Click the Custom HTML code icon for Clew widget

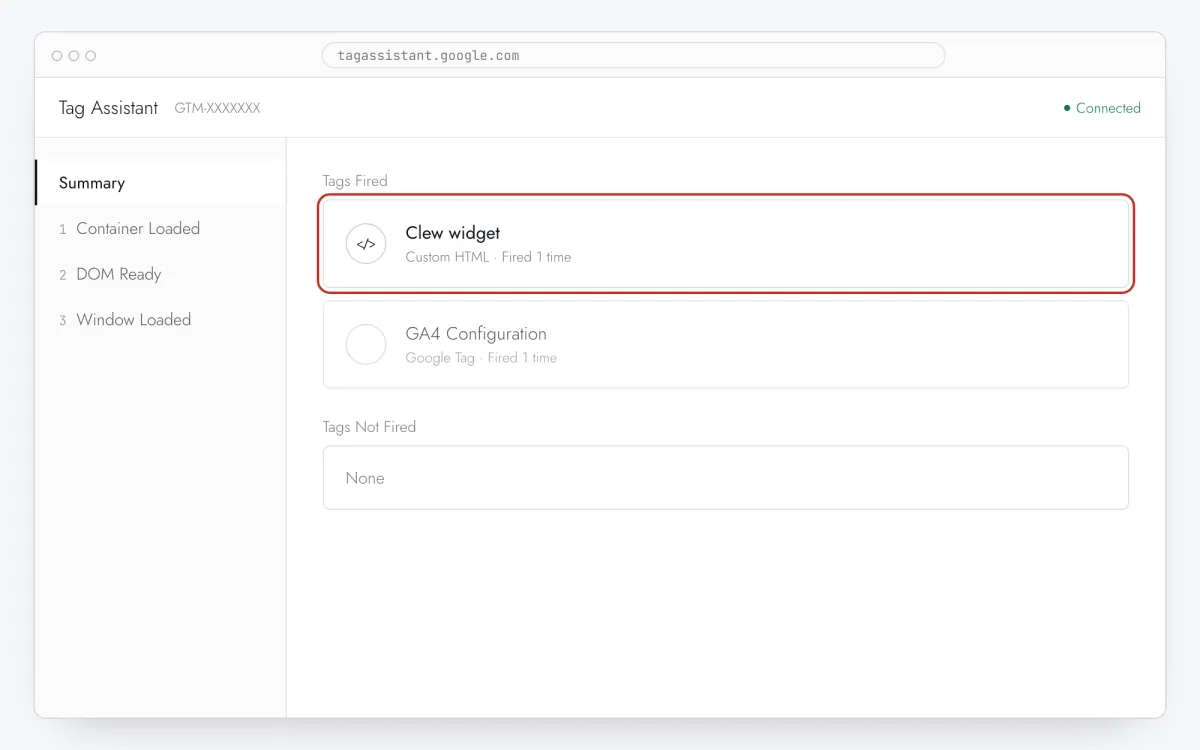pyautogui.click(x=366, y=244)
